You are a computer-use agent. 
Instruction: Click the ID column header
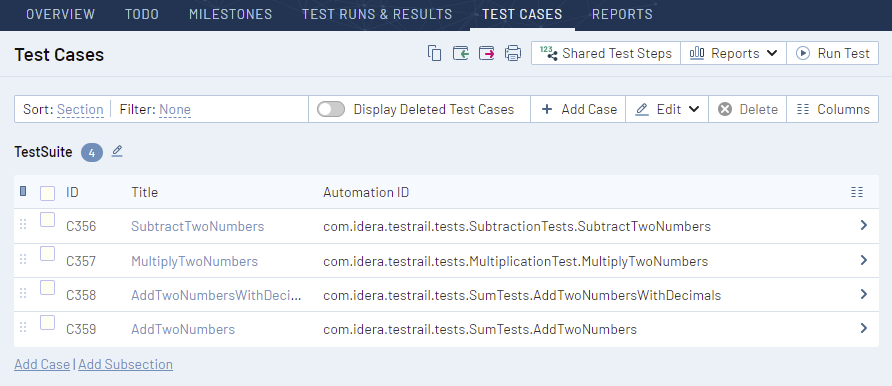coord(72,192)
